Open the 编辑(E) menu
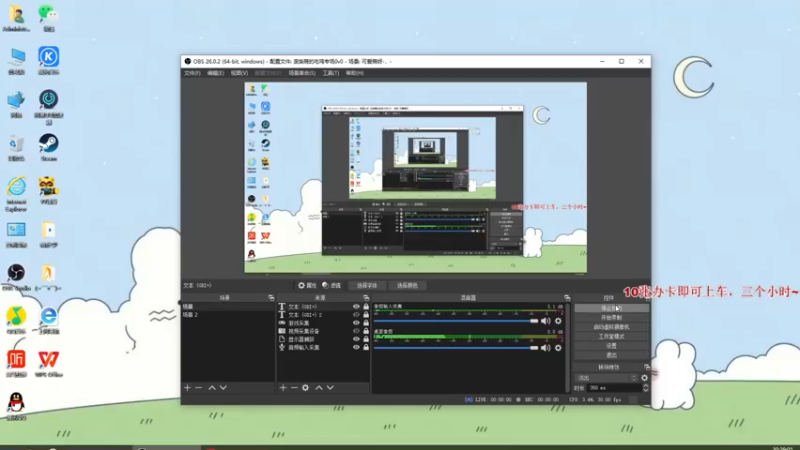This screenshot has height=450, width=800. point(215,73)
